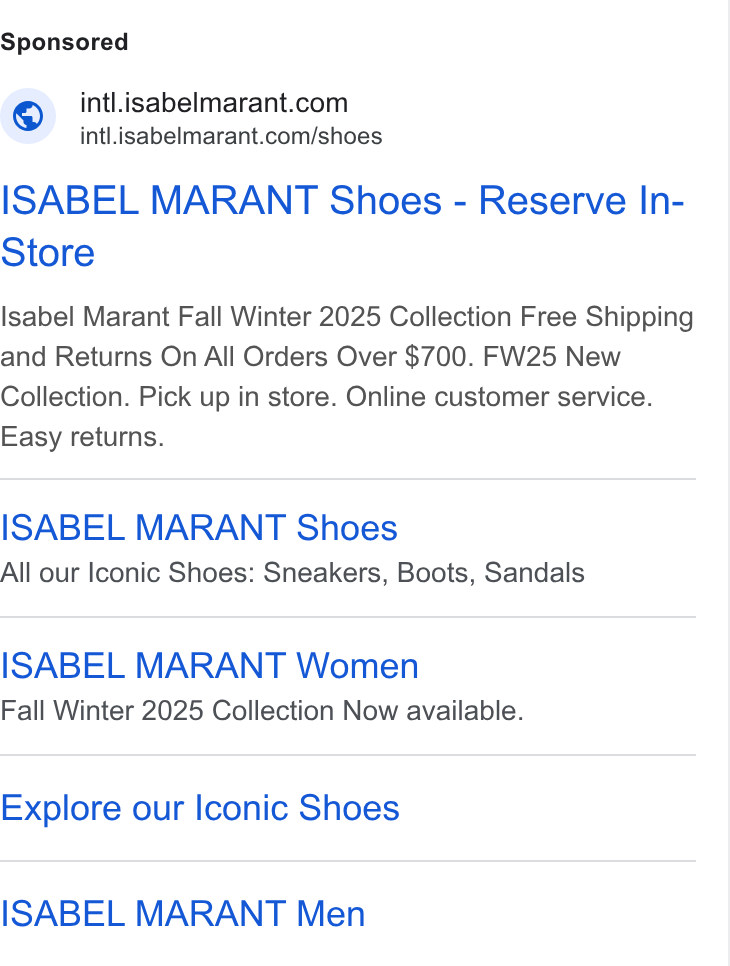Open the intl.isabelmarant.com site name
Screen dimensions: 730x966
click(214, 103)
